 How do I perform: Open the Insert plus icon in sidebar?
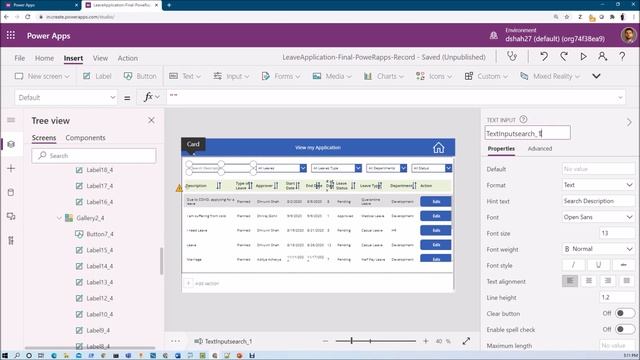(x=11, y=168)
